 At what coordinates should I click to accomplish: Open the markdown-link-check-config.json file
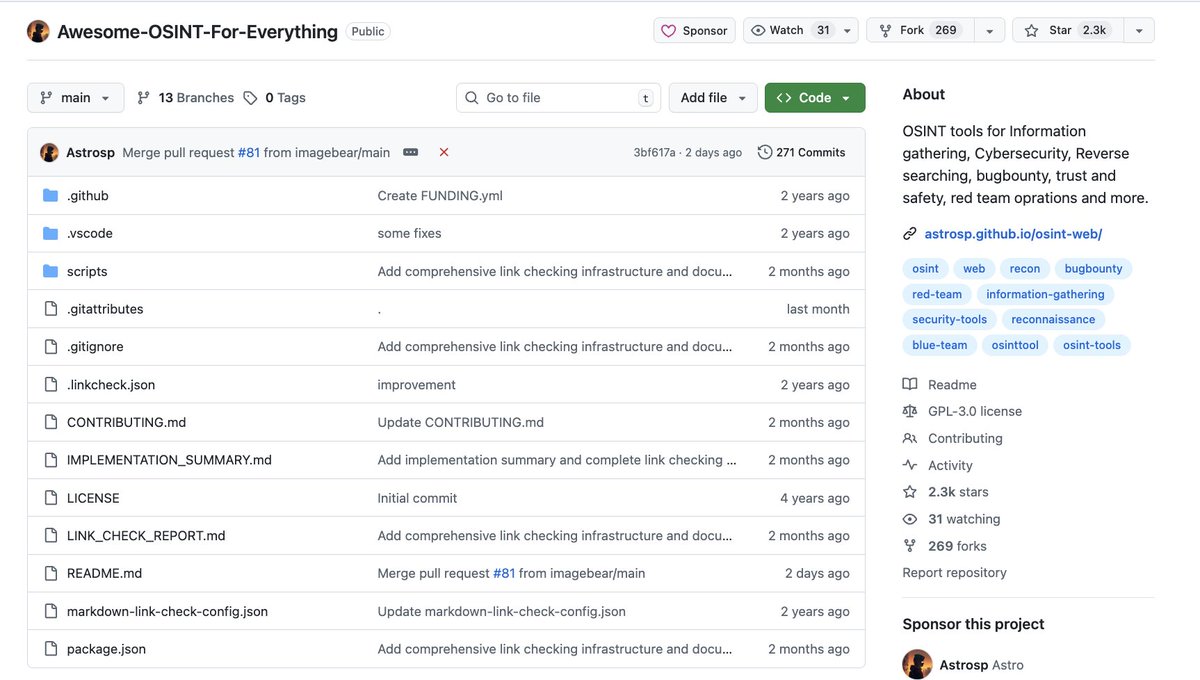tap(167, 611)
